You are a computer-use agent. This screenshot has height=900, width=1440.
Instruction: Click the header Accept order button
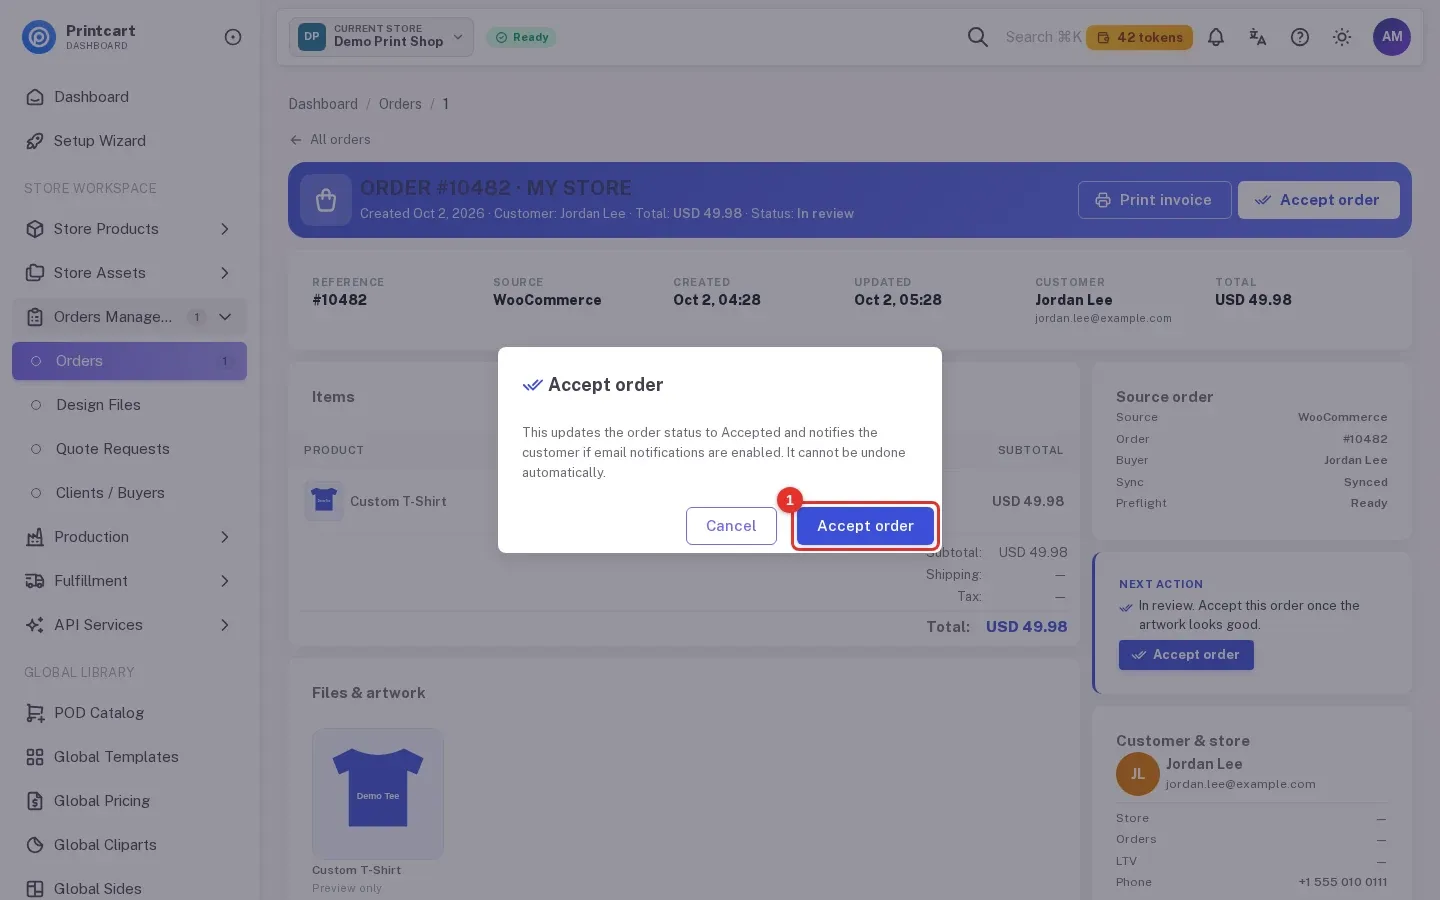1319,200
